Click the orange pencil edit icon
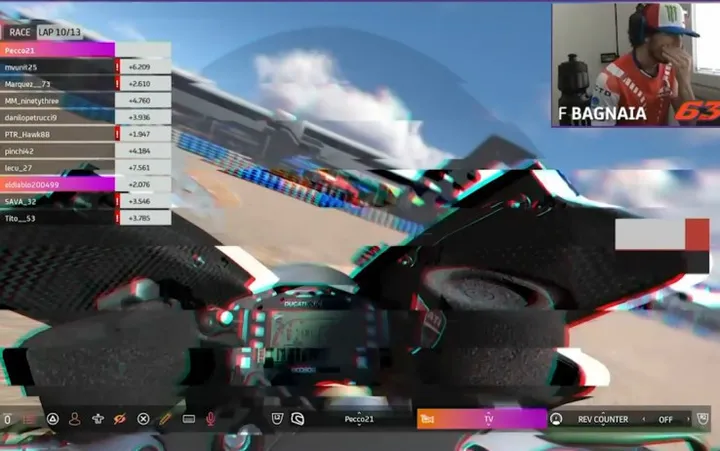Screen dimensions: 720x451 166,419
